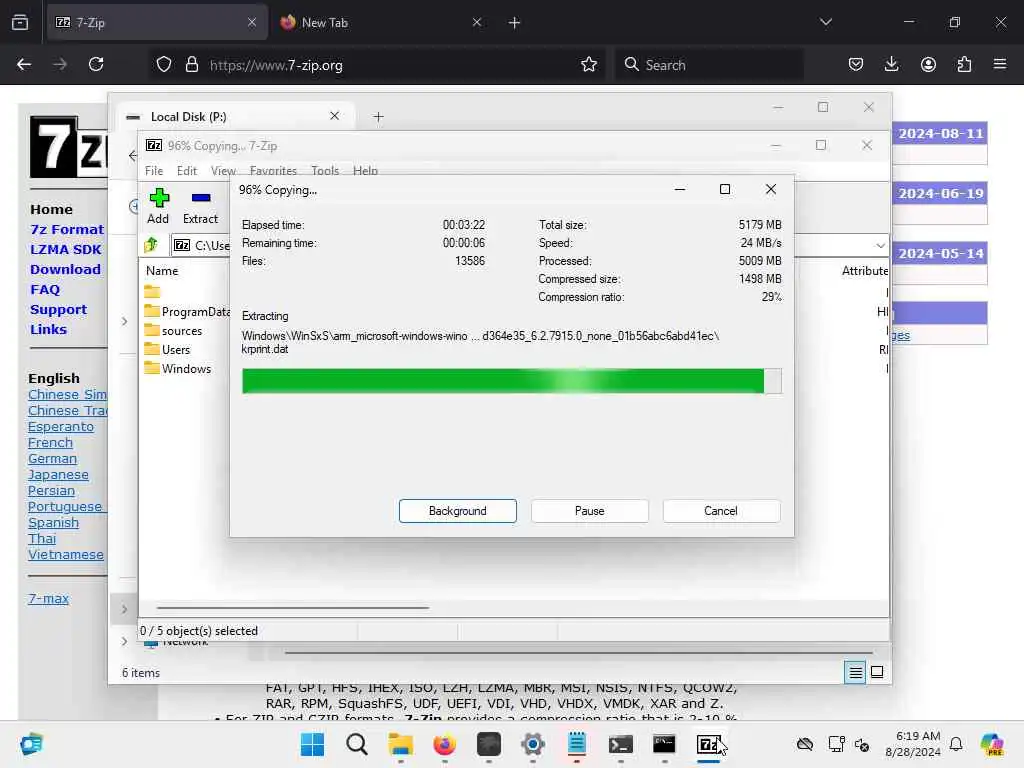Open the French language link
This screenshot has height=768, width=1024.
tap(50, 443)
